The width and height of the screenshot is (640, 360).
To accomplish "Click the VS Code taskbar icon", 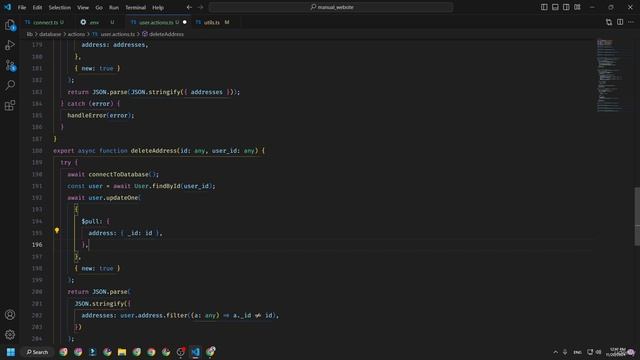I will [x=196, y=352].
